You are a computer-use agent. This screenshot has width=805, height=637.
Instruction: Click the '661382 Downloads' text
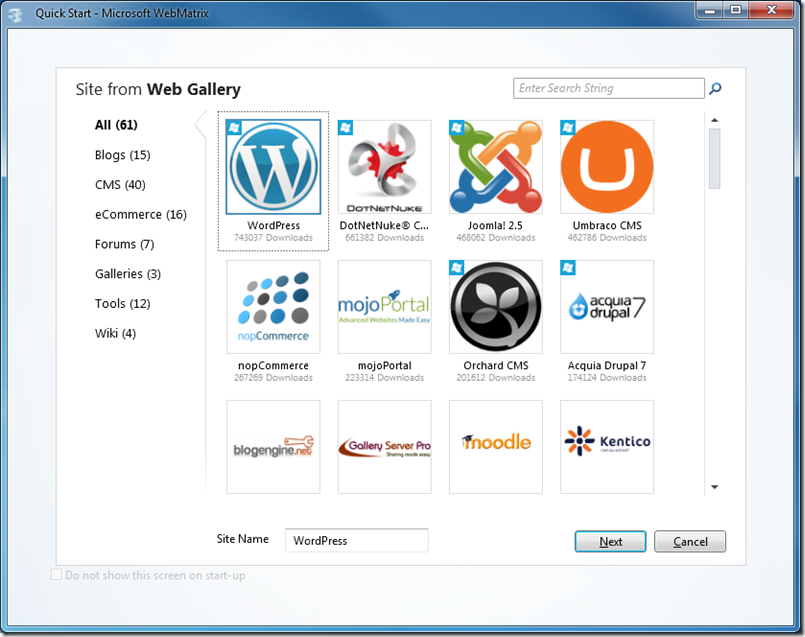(x=385, y=238)
